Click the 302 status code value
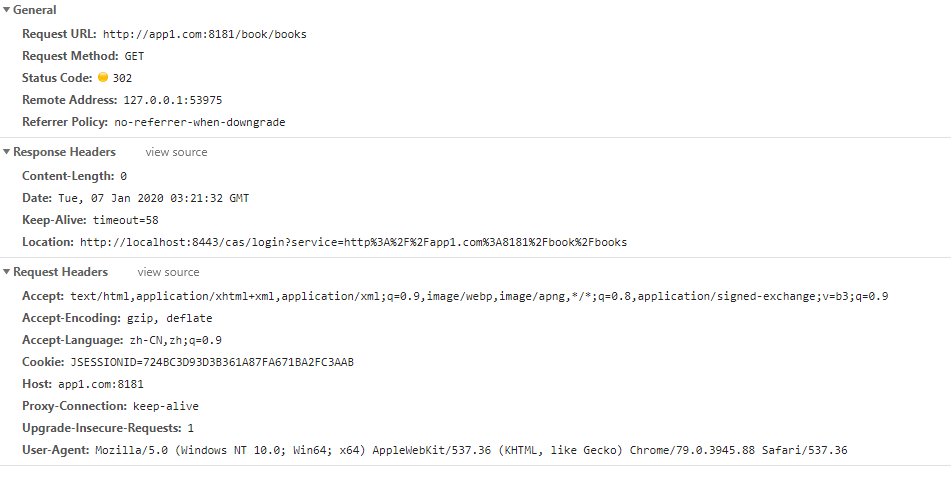Screen dimensions: 951x477 (x=122, y=78)
